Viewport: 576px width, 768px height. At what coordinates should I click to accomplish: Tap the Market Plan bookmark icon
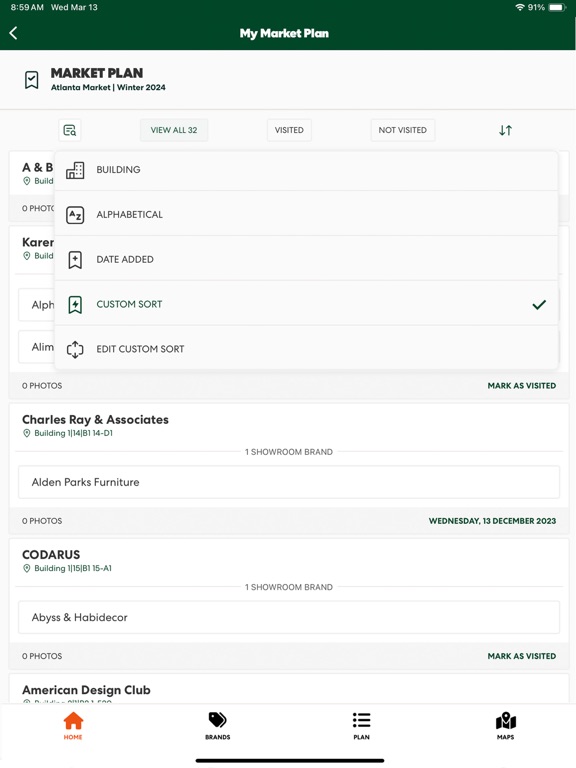pyautogui.click(x=31, y=79)
